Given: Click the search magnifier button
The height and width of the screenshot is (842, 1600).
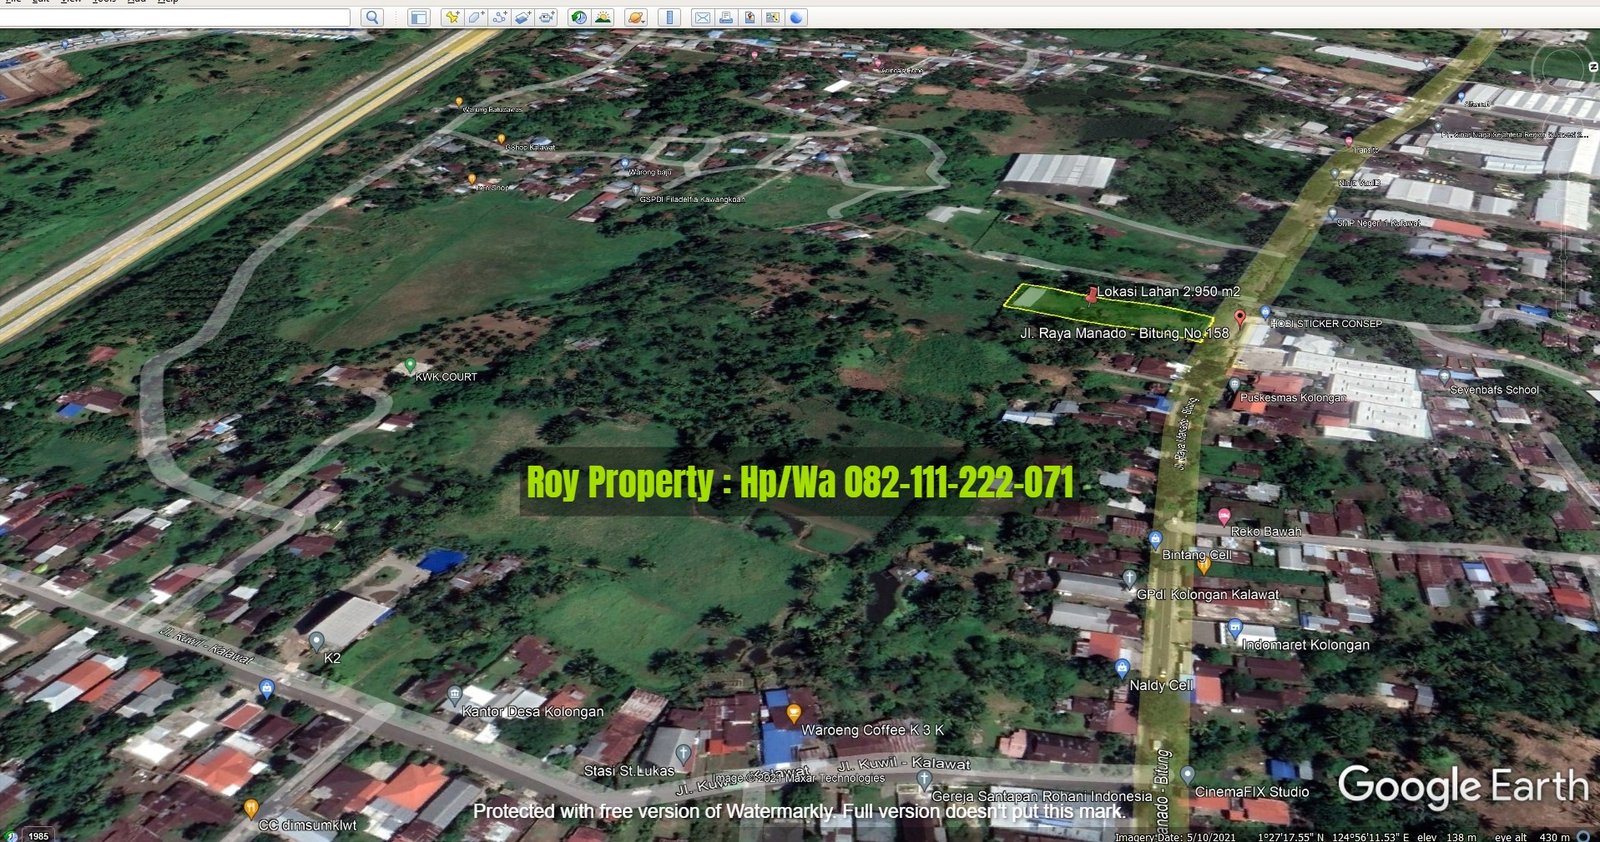Looking at the screenshot, I should (372, 17).
